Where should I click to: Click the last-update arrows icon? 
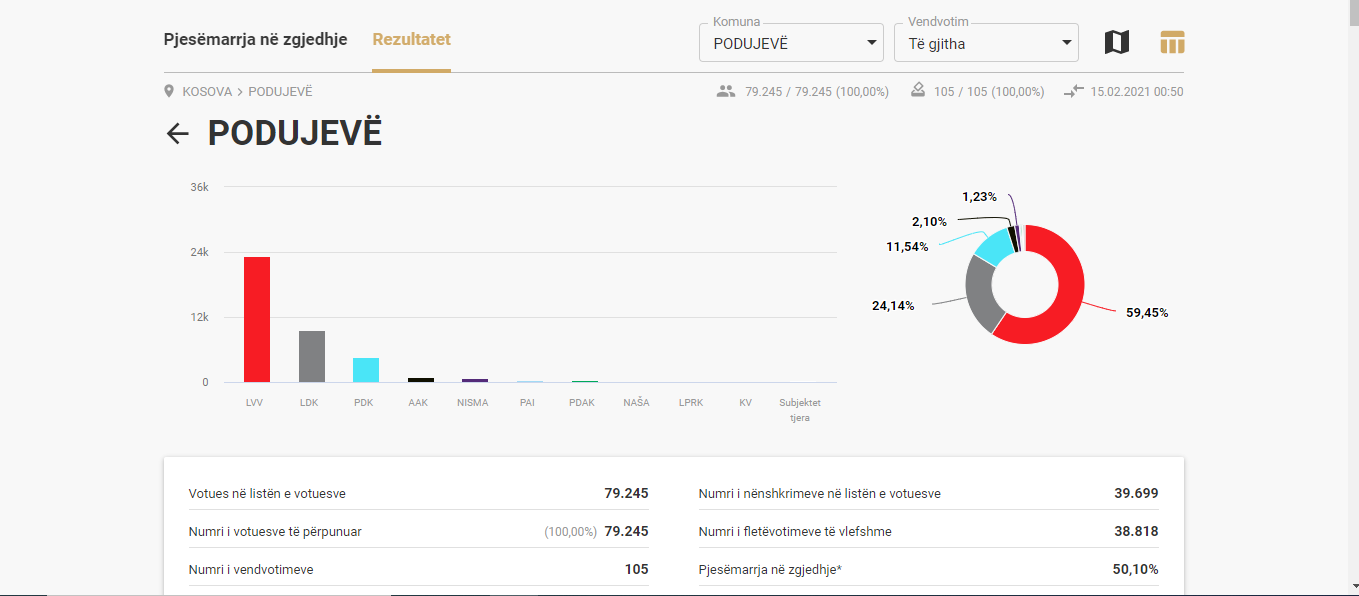tap(1073, 91)
